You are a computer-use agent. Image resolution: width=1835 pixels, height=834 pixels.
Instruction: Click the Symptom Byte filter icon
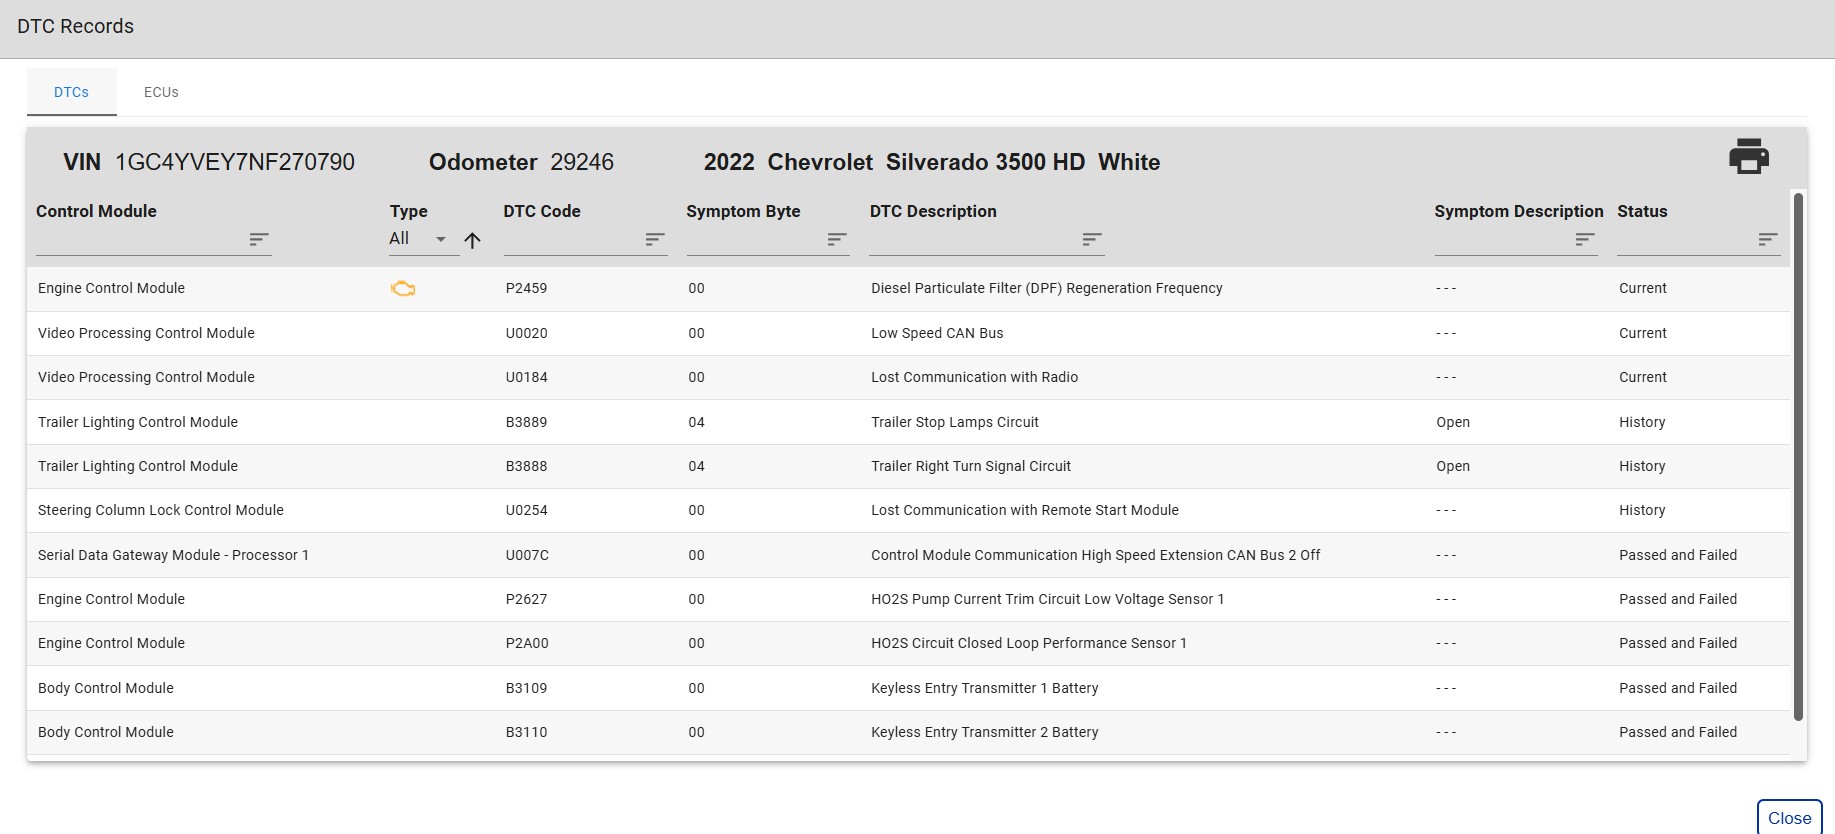(x=837, y=239)
